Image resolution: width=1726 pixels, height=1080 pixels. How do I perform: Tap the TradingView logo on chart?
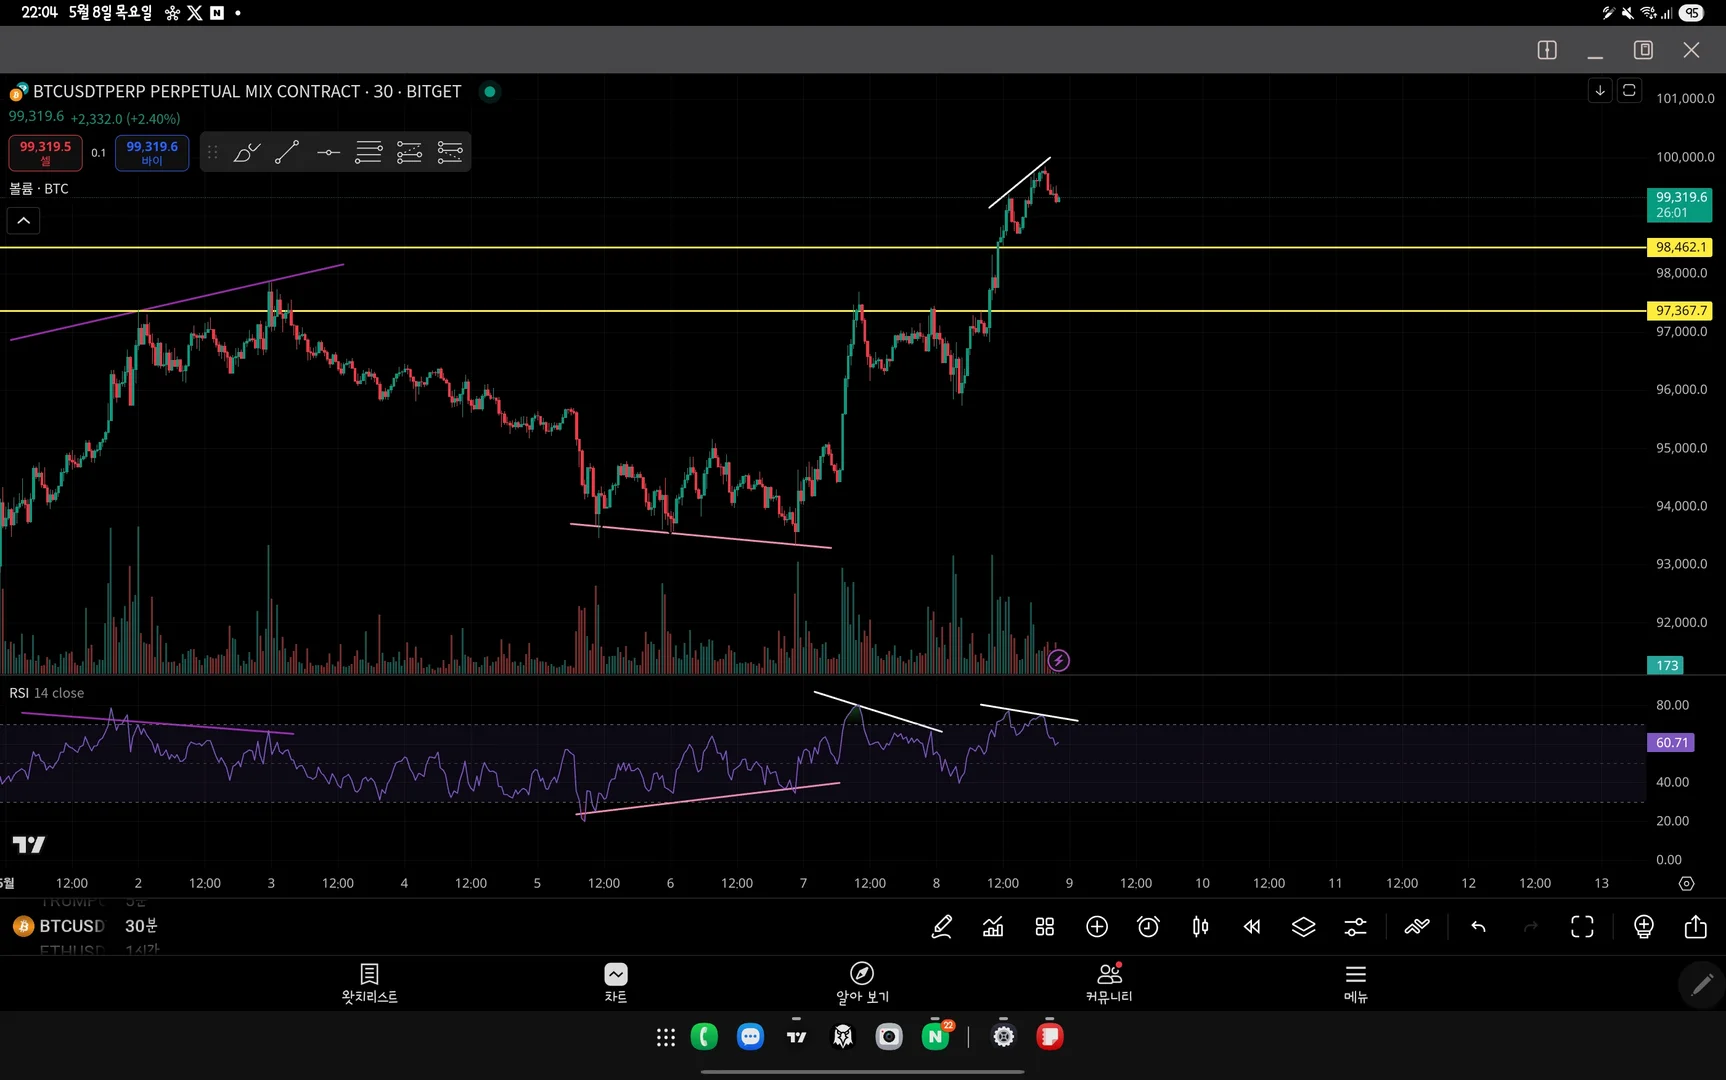[x=29, y=845]
